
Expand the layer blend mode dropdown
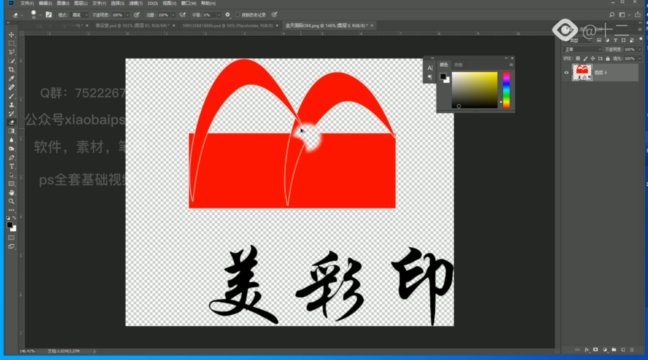pos(582,50)
